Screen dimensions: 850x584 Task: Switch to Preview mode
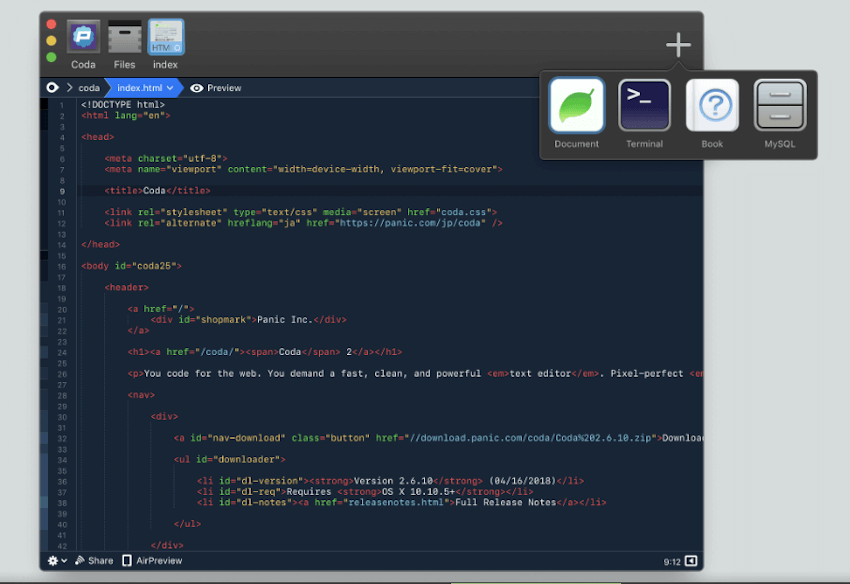tap(216, 88)
